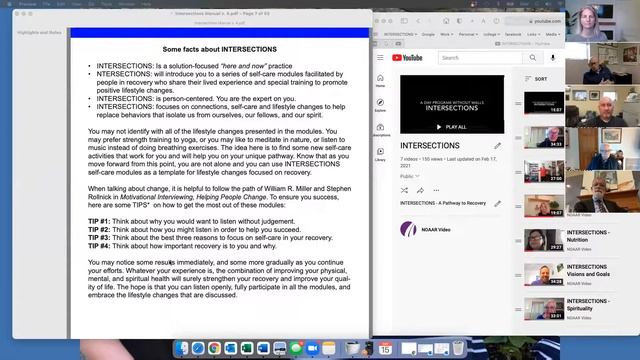Open the playlist's three-dot more options
The height and width of the screenshot is (360, 640).
pyautogui.click(x=436, y=190)
